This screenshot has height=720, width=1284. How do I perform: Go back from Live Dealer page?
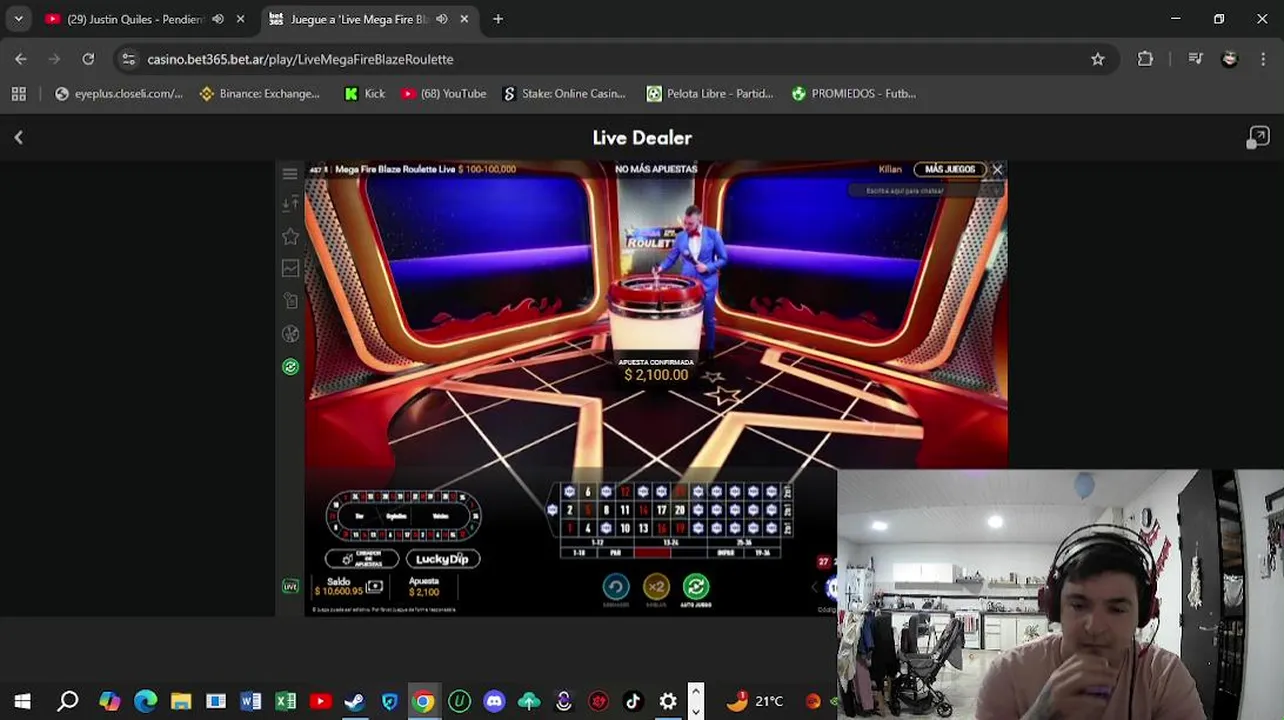point(18,138)
